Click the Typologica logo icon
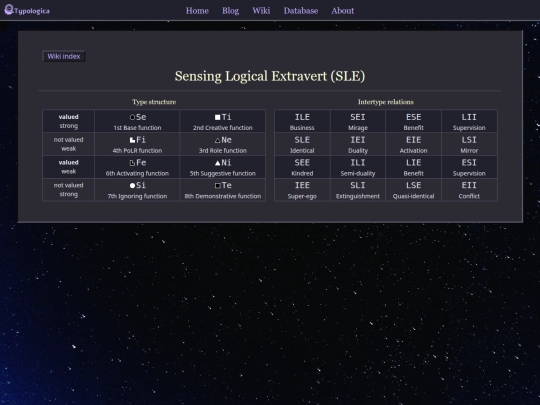 9,10
